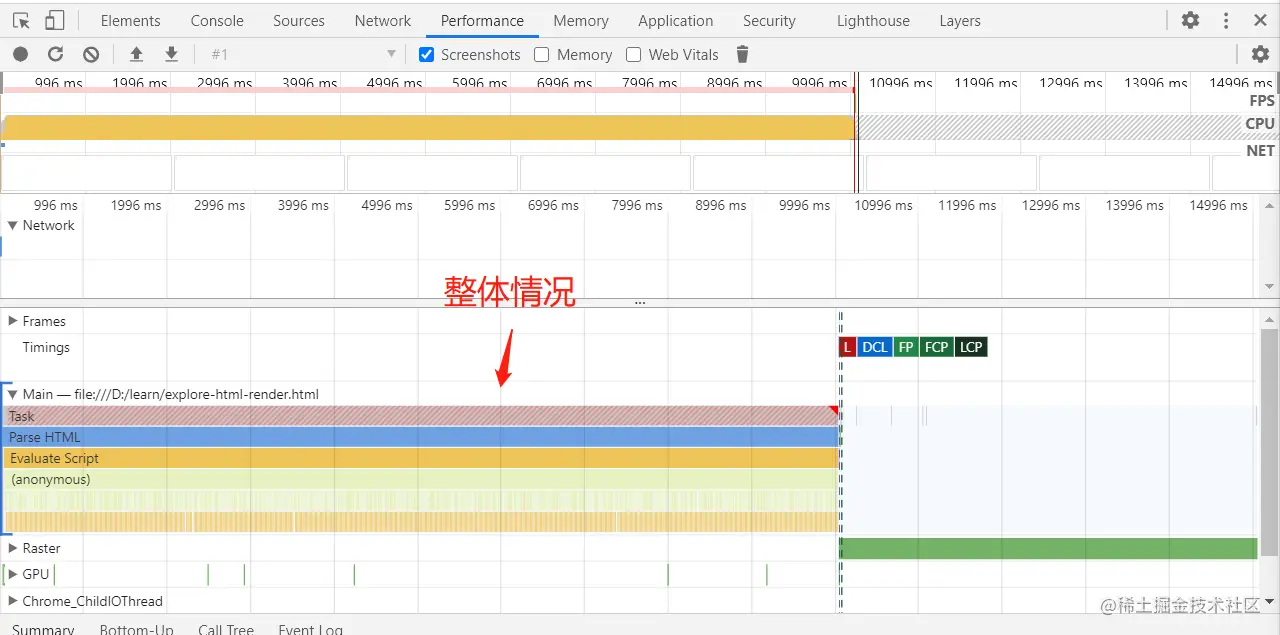Open the Call Tree tab
The height and width of the screenshot is (635, 1280).
226,629
